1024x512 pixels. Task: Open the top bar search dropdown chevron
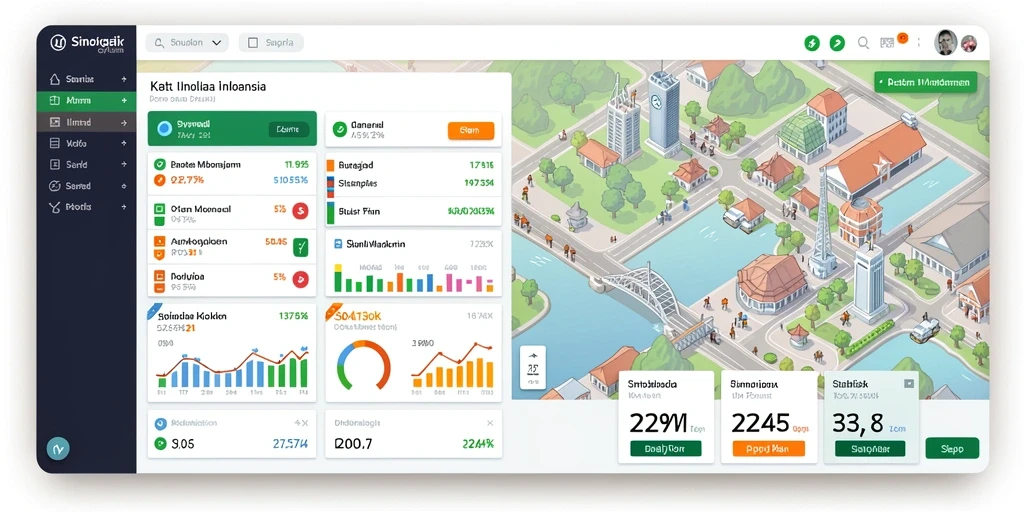(x=217, y=44)
